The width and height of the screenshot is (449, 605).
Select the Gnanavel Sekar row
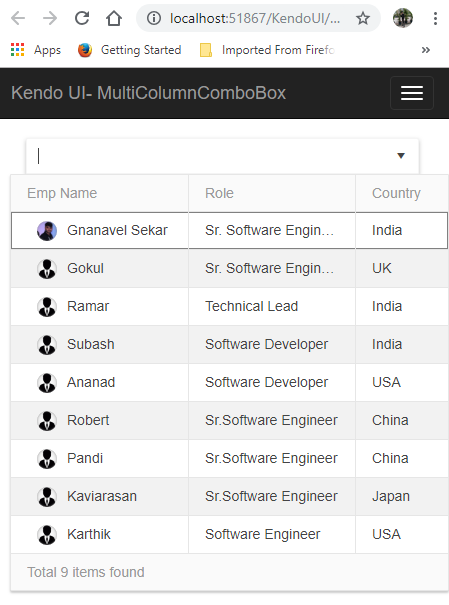229,230
